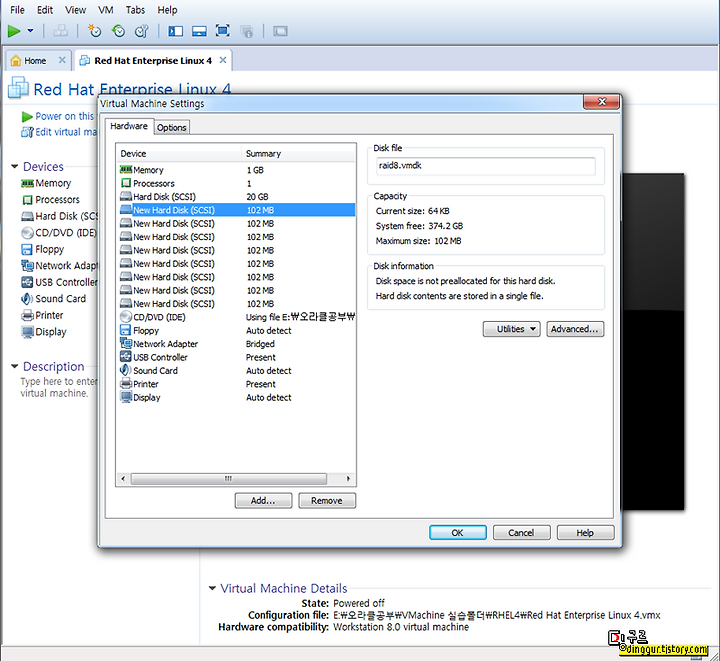
Task: Open the Utilities dropdown button
Action: click(x=512, y=329)
